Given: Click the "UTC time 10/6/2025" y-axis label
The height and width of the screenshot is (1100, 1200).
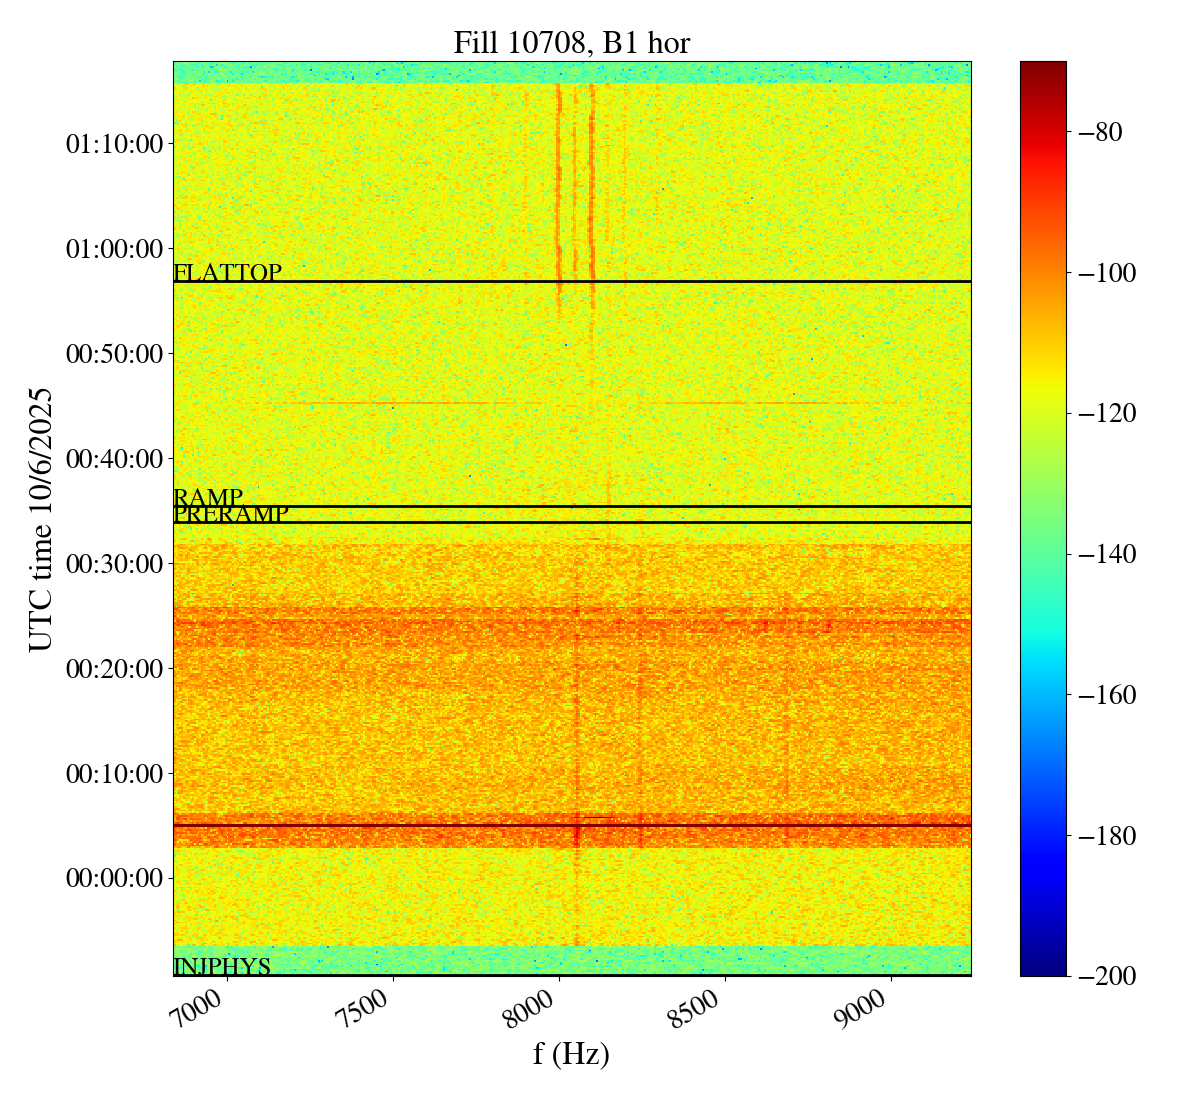Looking at the screenshot, I should [40, 520].
